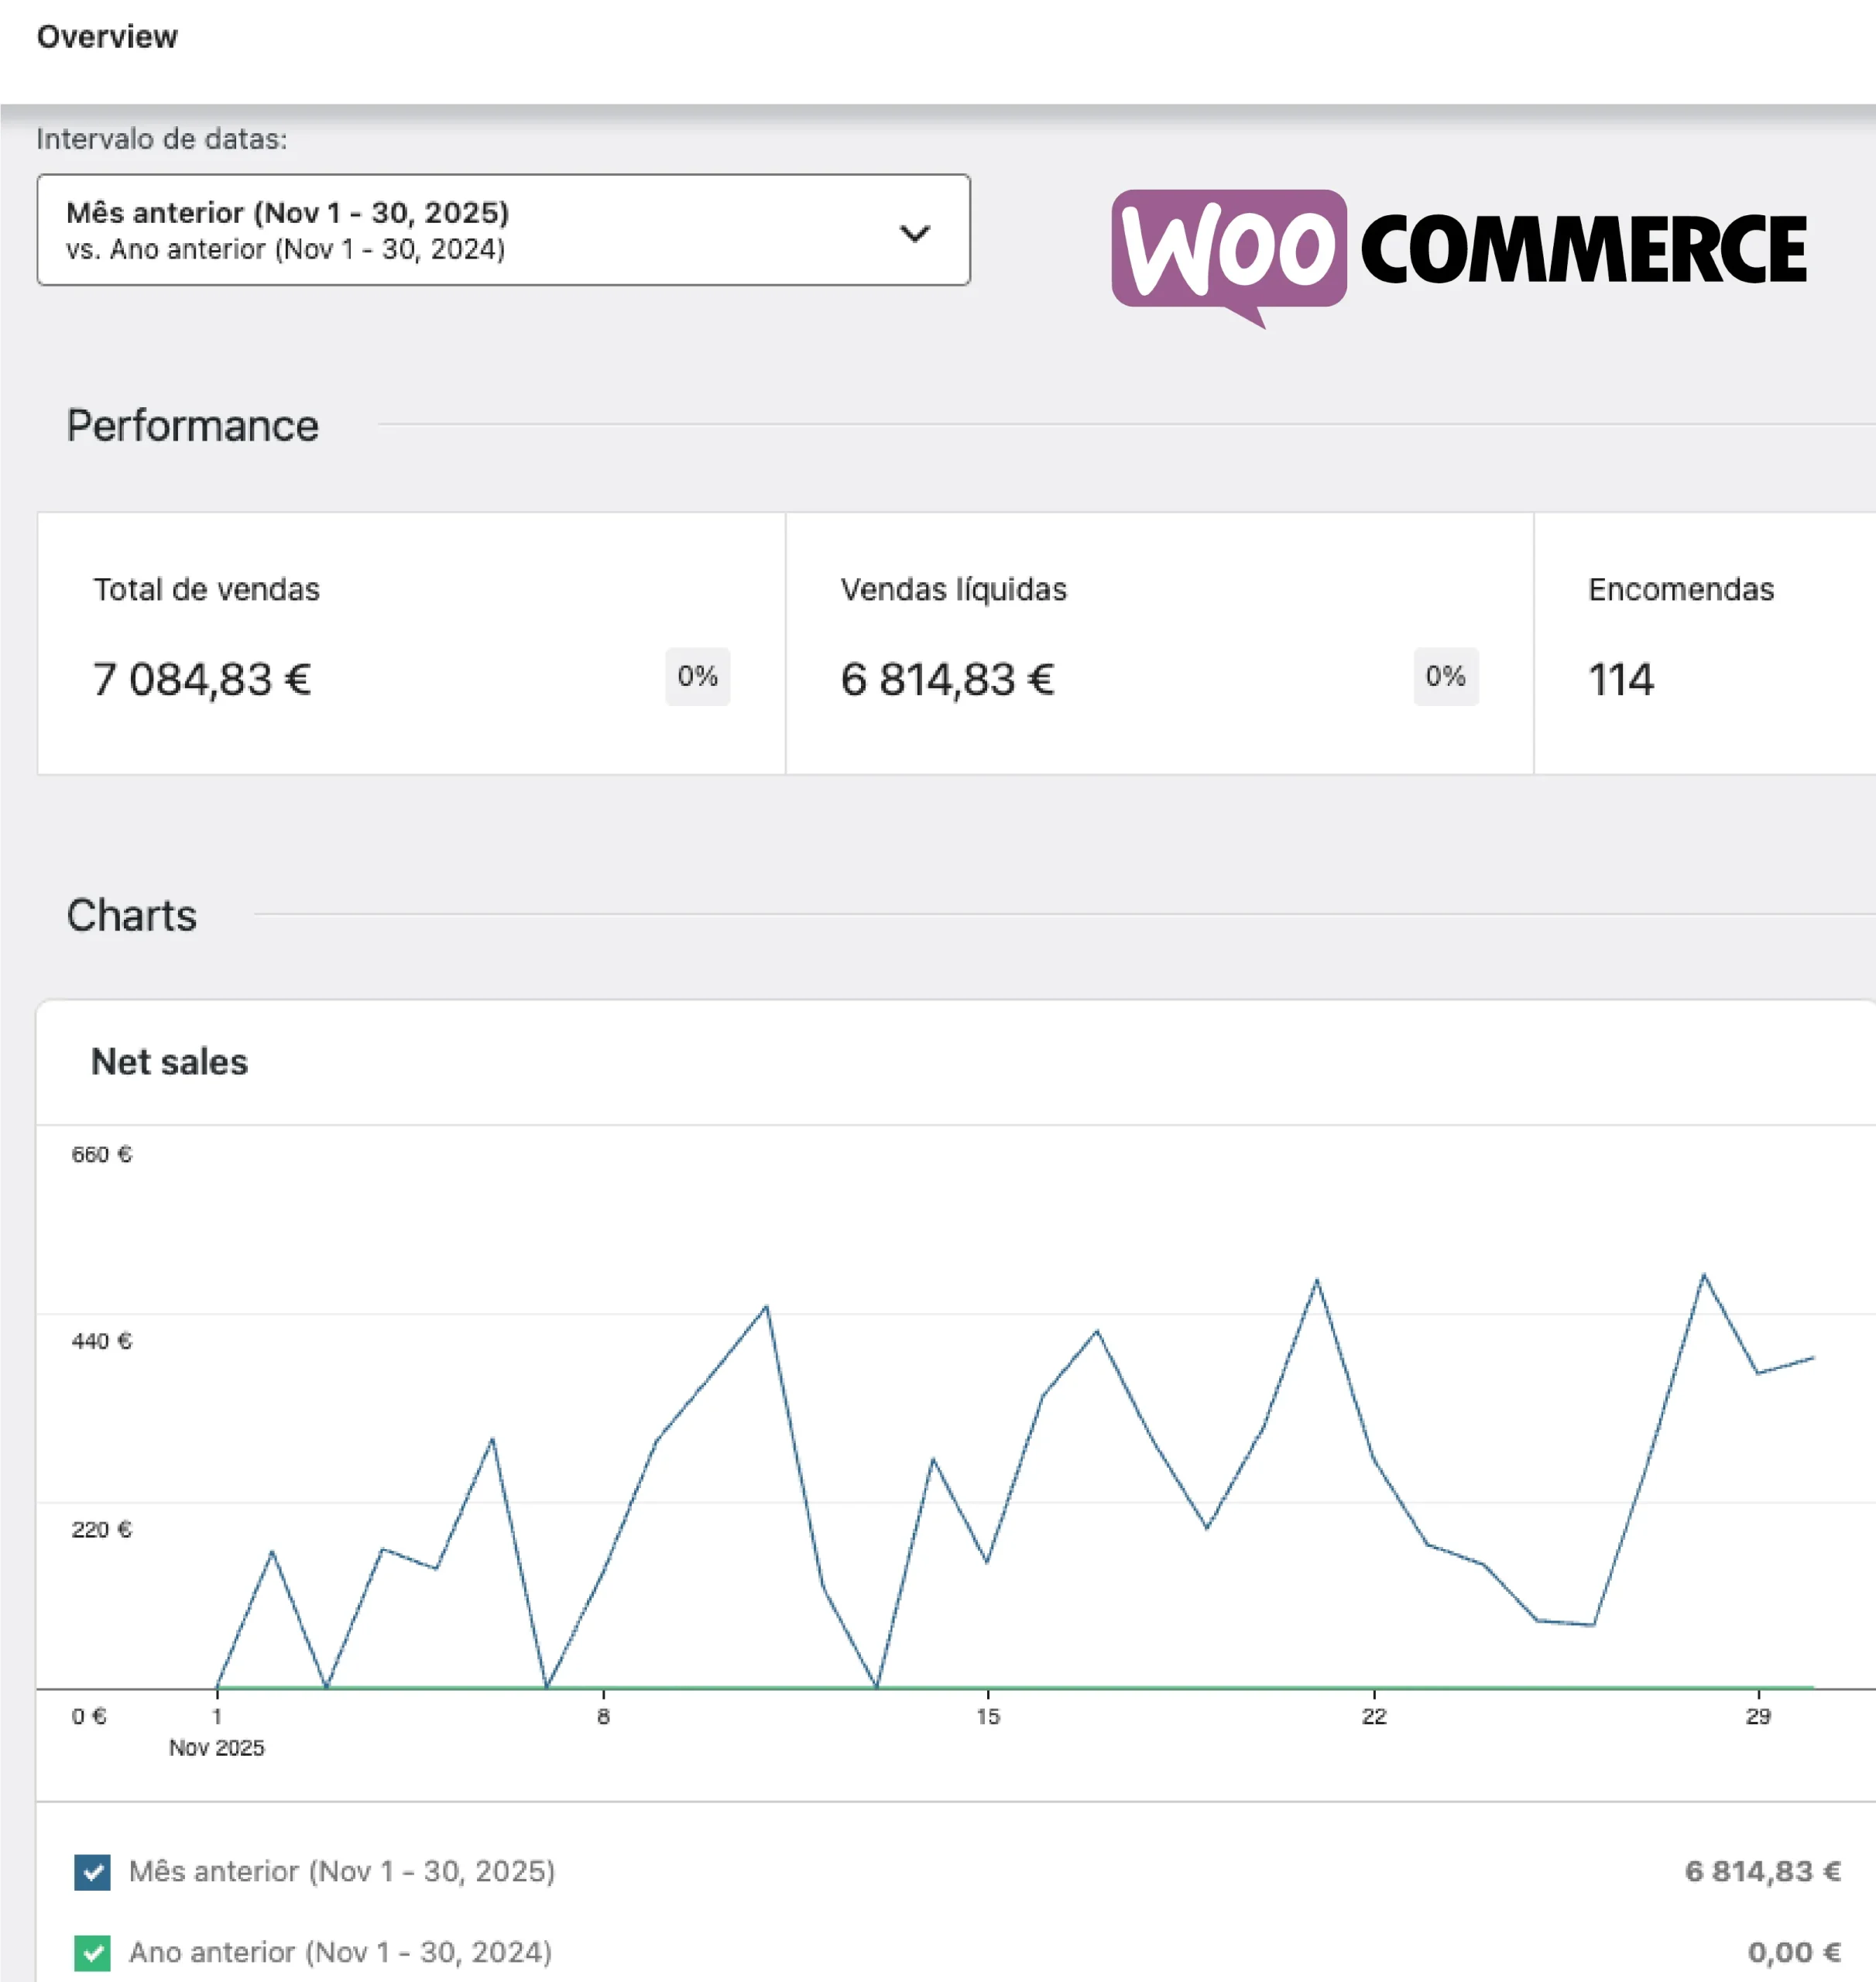Click the Performance section heading
Image resolution: width=1876 pixels, height=1982 pixels.
click(192, 426)
